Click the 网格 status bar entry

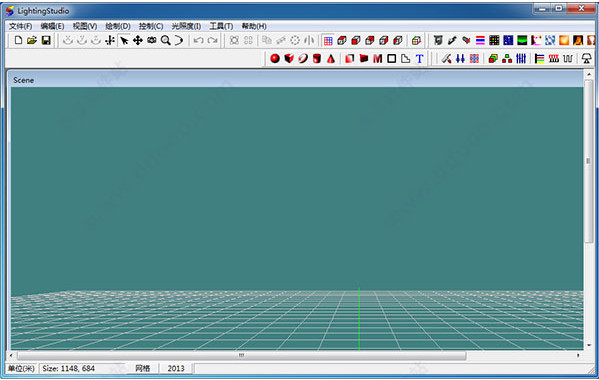pyautogui.click(x=142, y=369)
